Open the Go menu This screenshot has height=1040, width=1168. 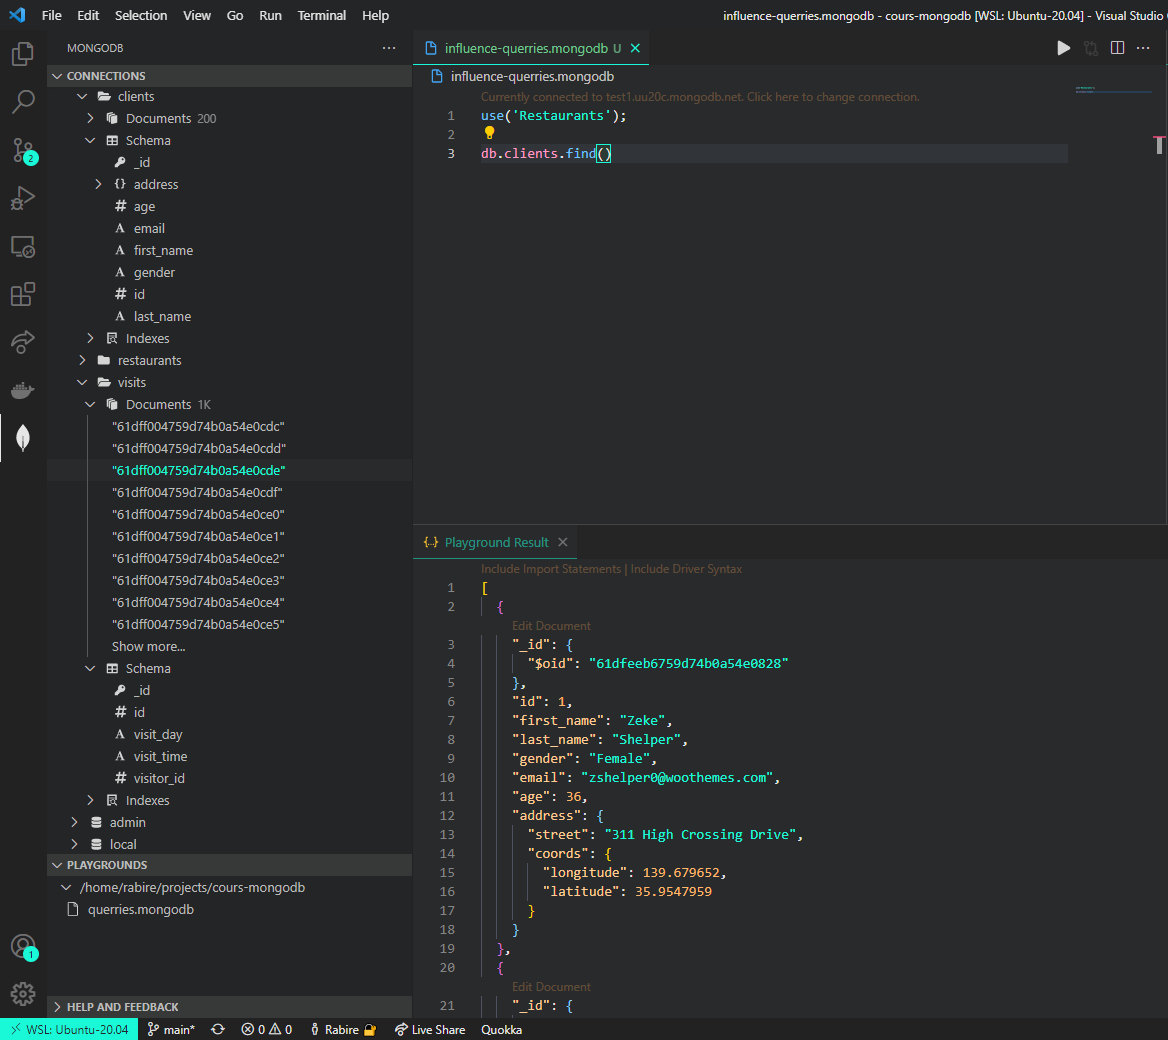point(235,16)
